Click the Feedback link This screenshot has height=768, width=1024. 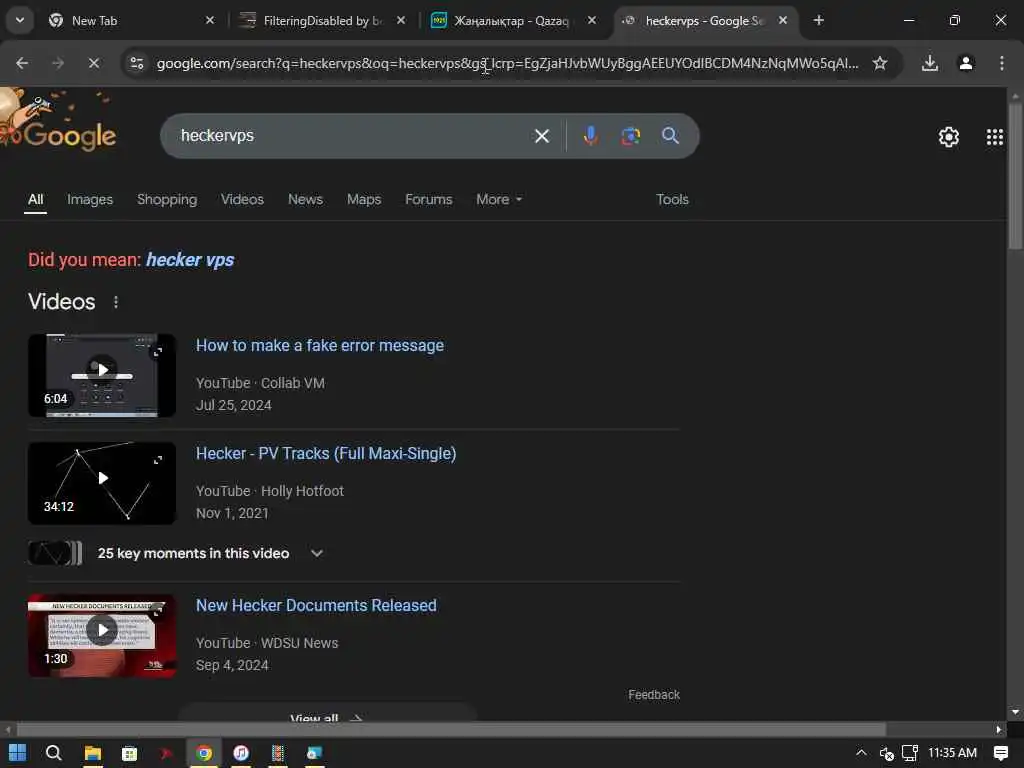[654, 695]
